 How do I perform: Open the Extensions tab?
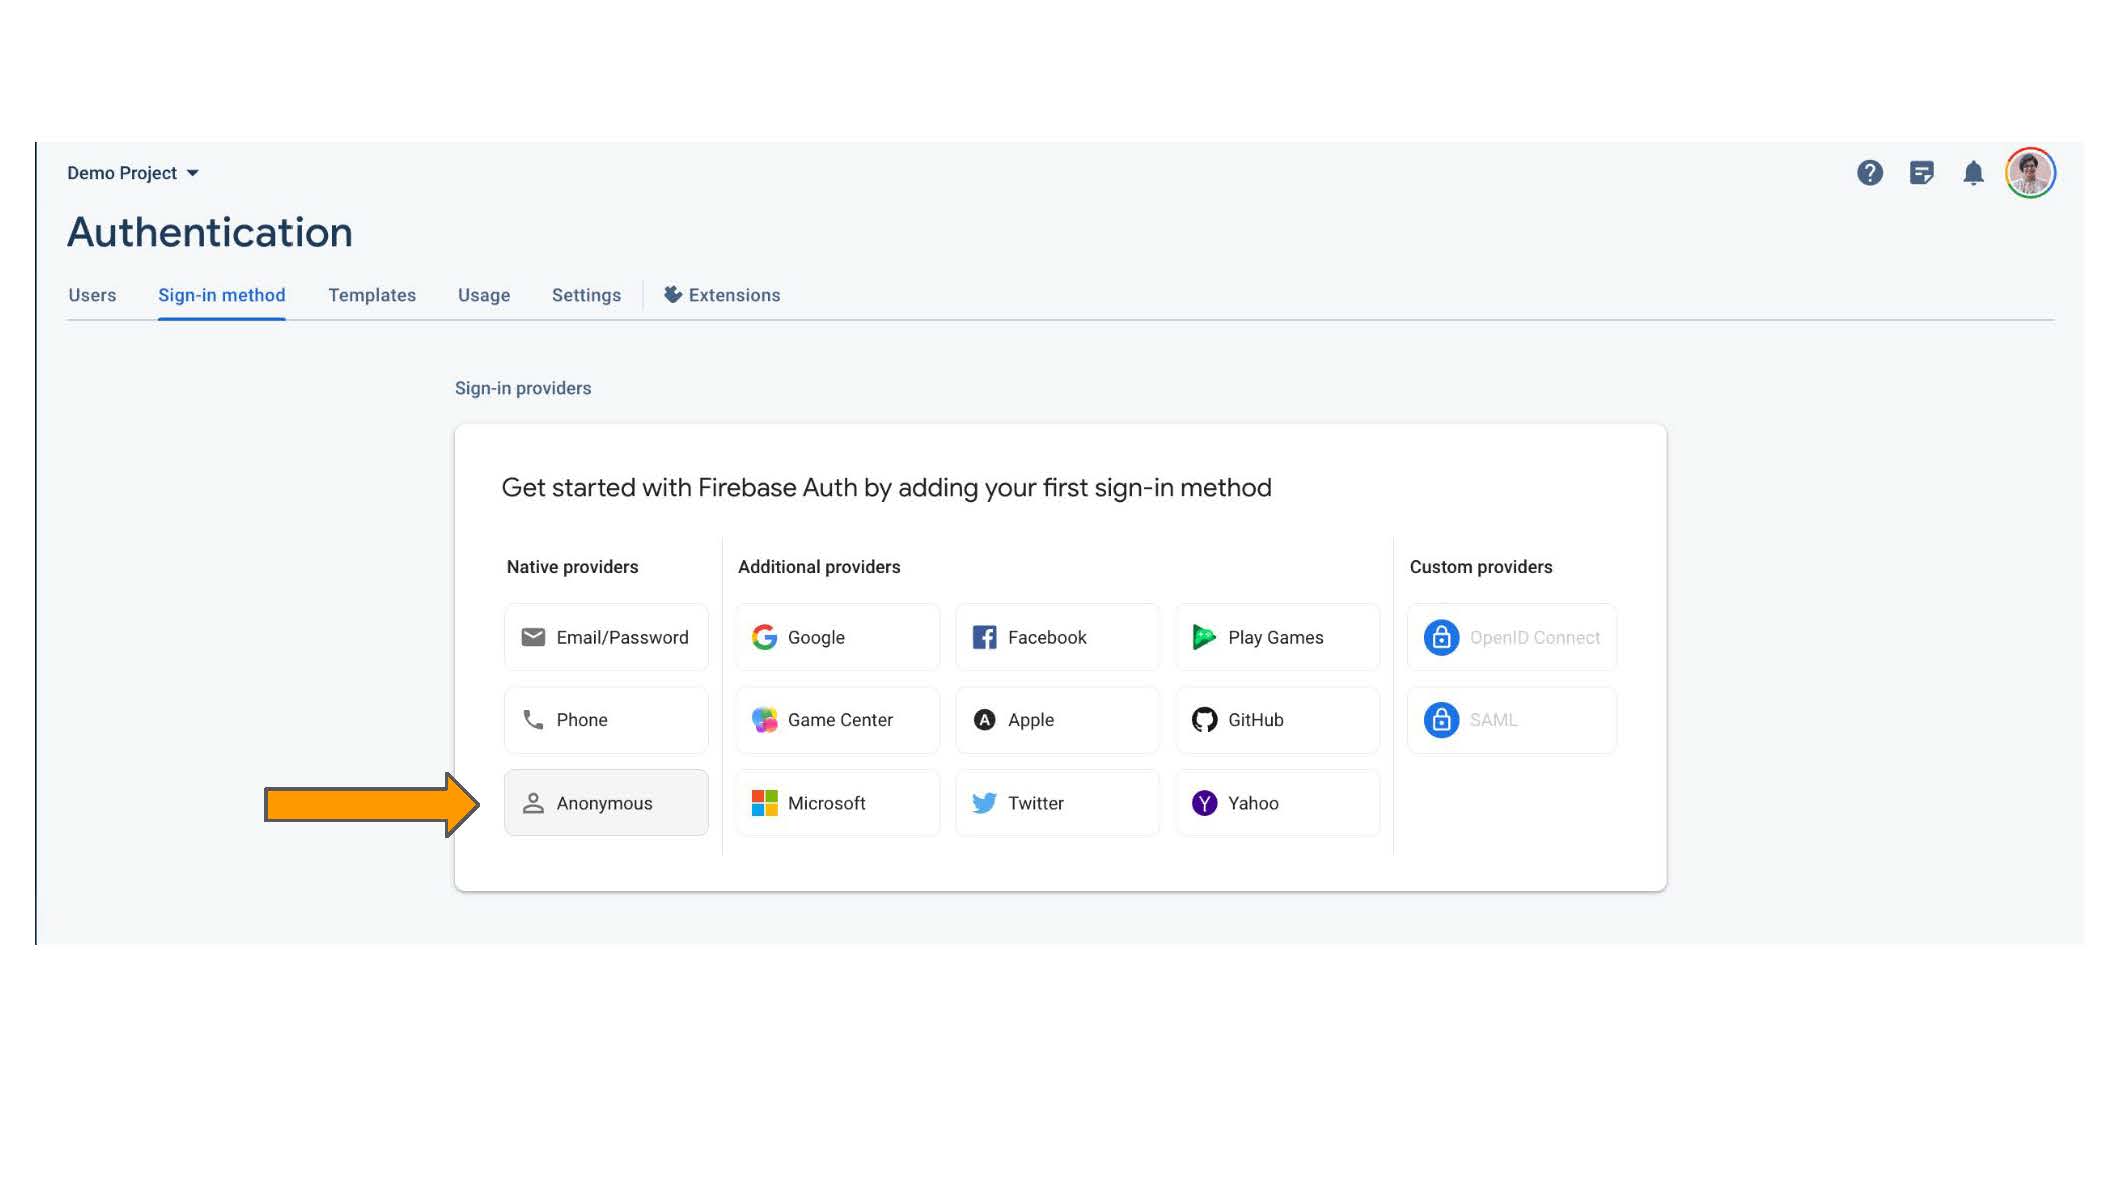click(x=722, y=295)
